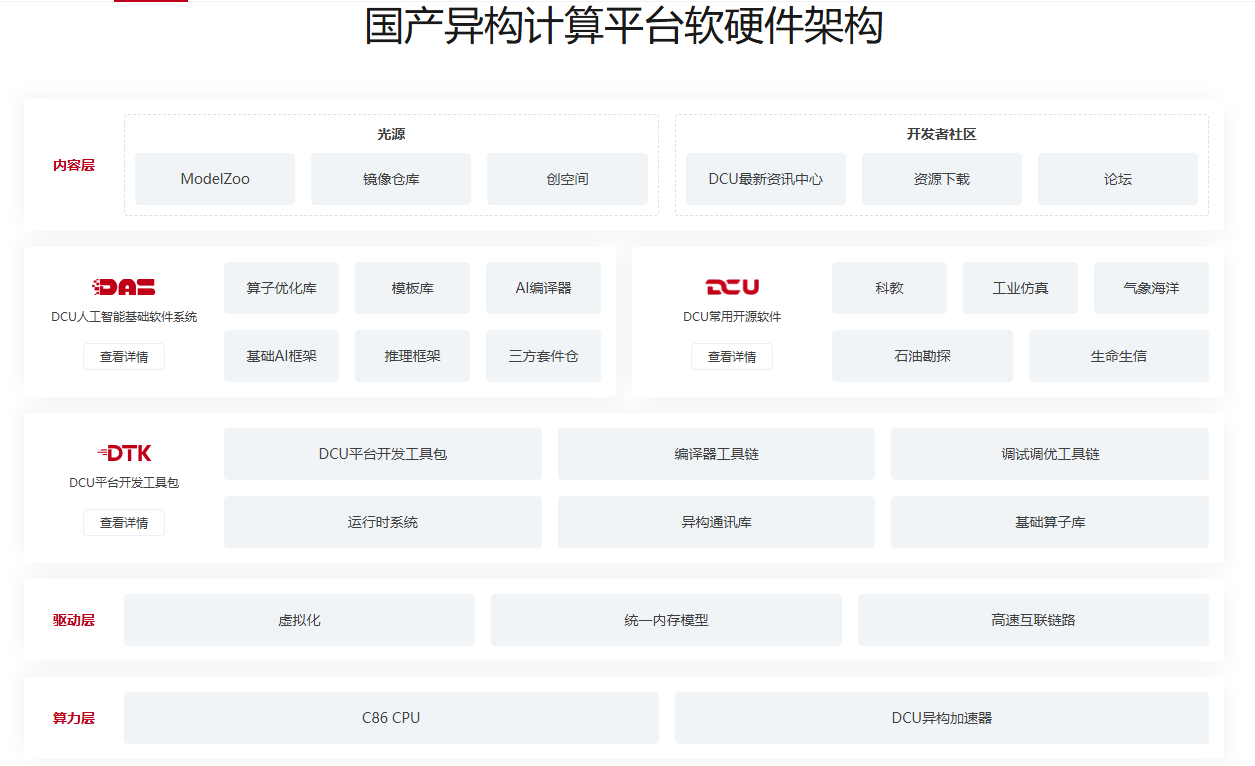Image resolution: width=1255 pixels, height=766 pixels.
Task: Select the 基础算子库 card
Action: (x=1050, y=522)
